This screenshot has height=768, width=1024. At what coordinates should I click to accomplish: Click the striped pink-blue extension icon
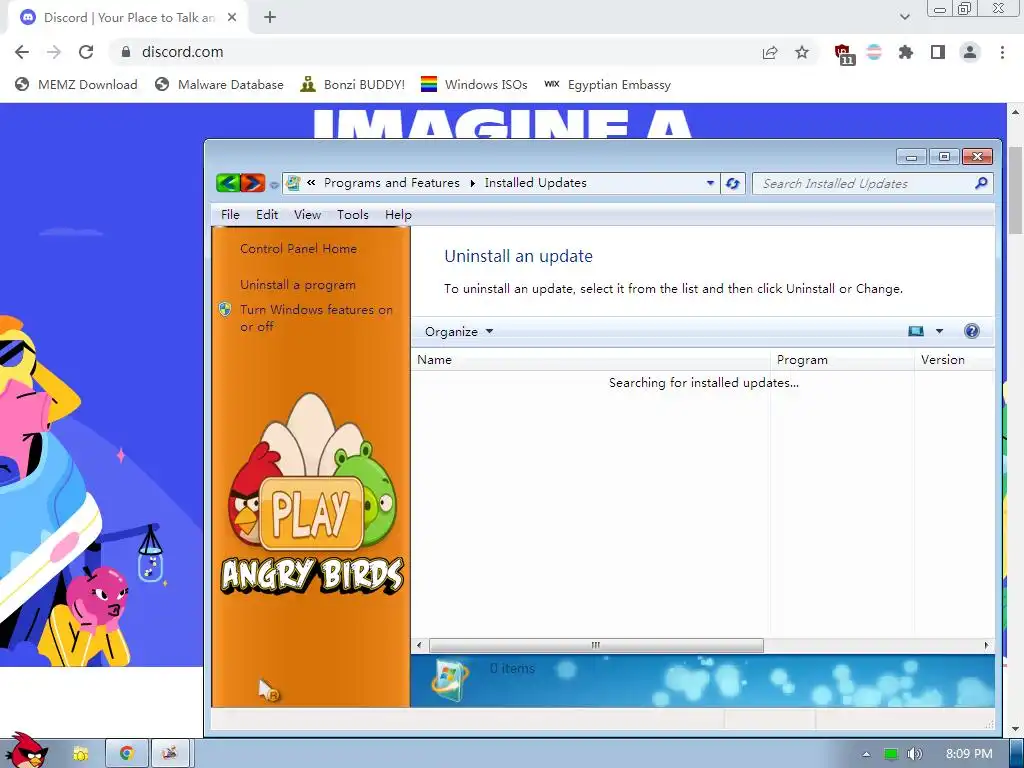click(x=874, y=52)
